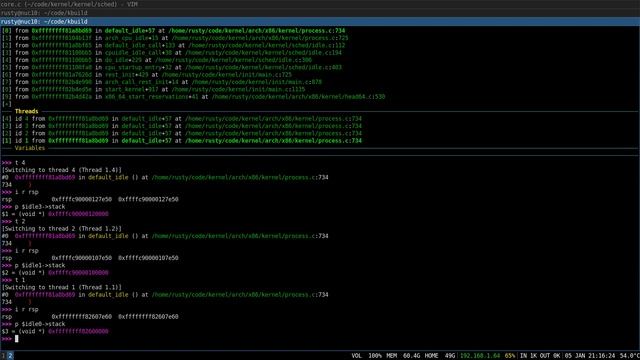Select the thread row '[3] id 3'
Screen dimensions: 640x360
point(182,126)
